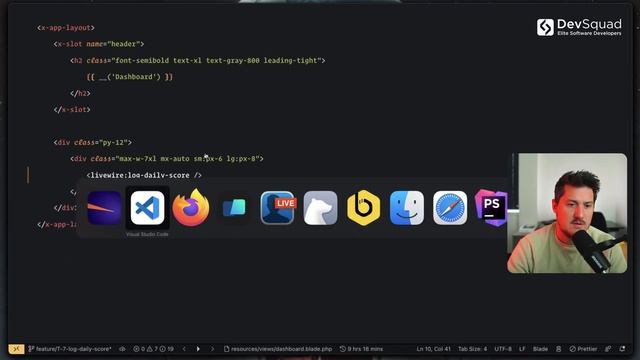Select Safari compass icon in app switcher
The width and height of the screenshot is (640, 360).
tap(450, 208)
